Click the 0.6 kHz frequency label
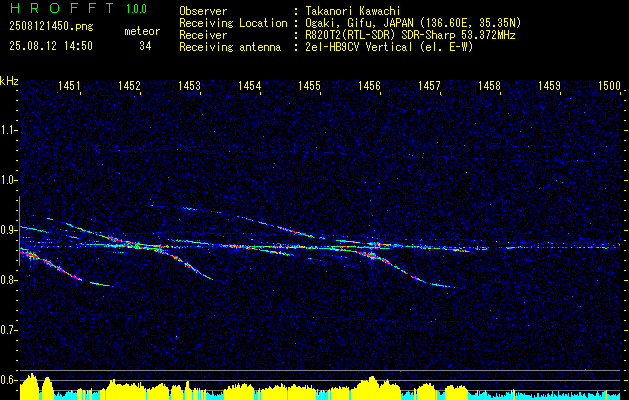This screenshot has height=400, width=629. coord(9,380)
